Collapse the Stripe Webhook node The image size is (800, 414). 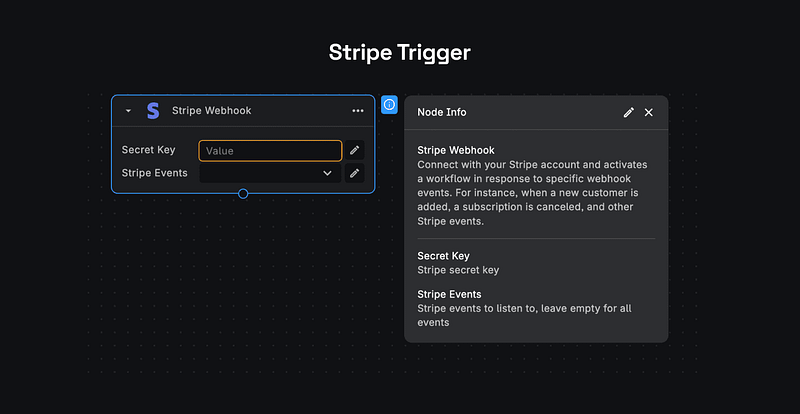tap(128, 111)
